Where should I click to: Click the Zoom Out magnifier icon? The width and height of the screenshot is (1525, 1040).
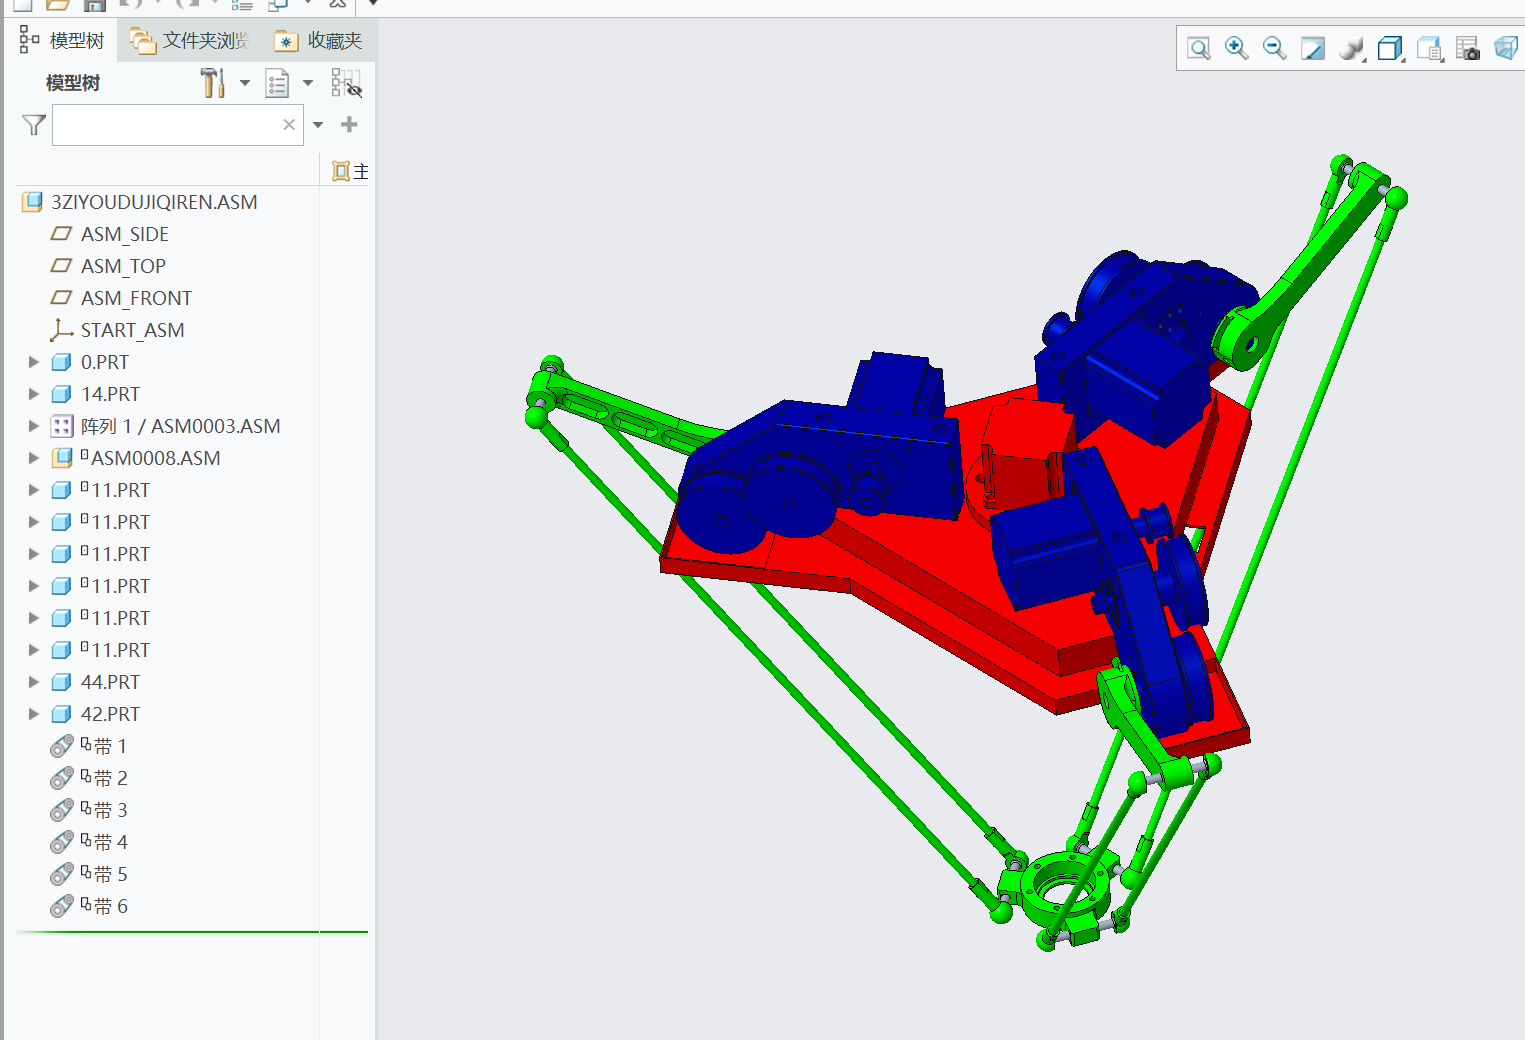(x=1274, y=48)
